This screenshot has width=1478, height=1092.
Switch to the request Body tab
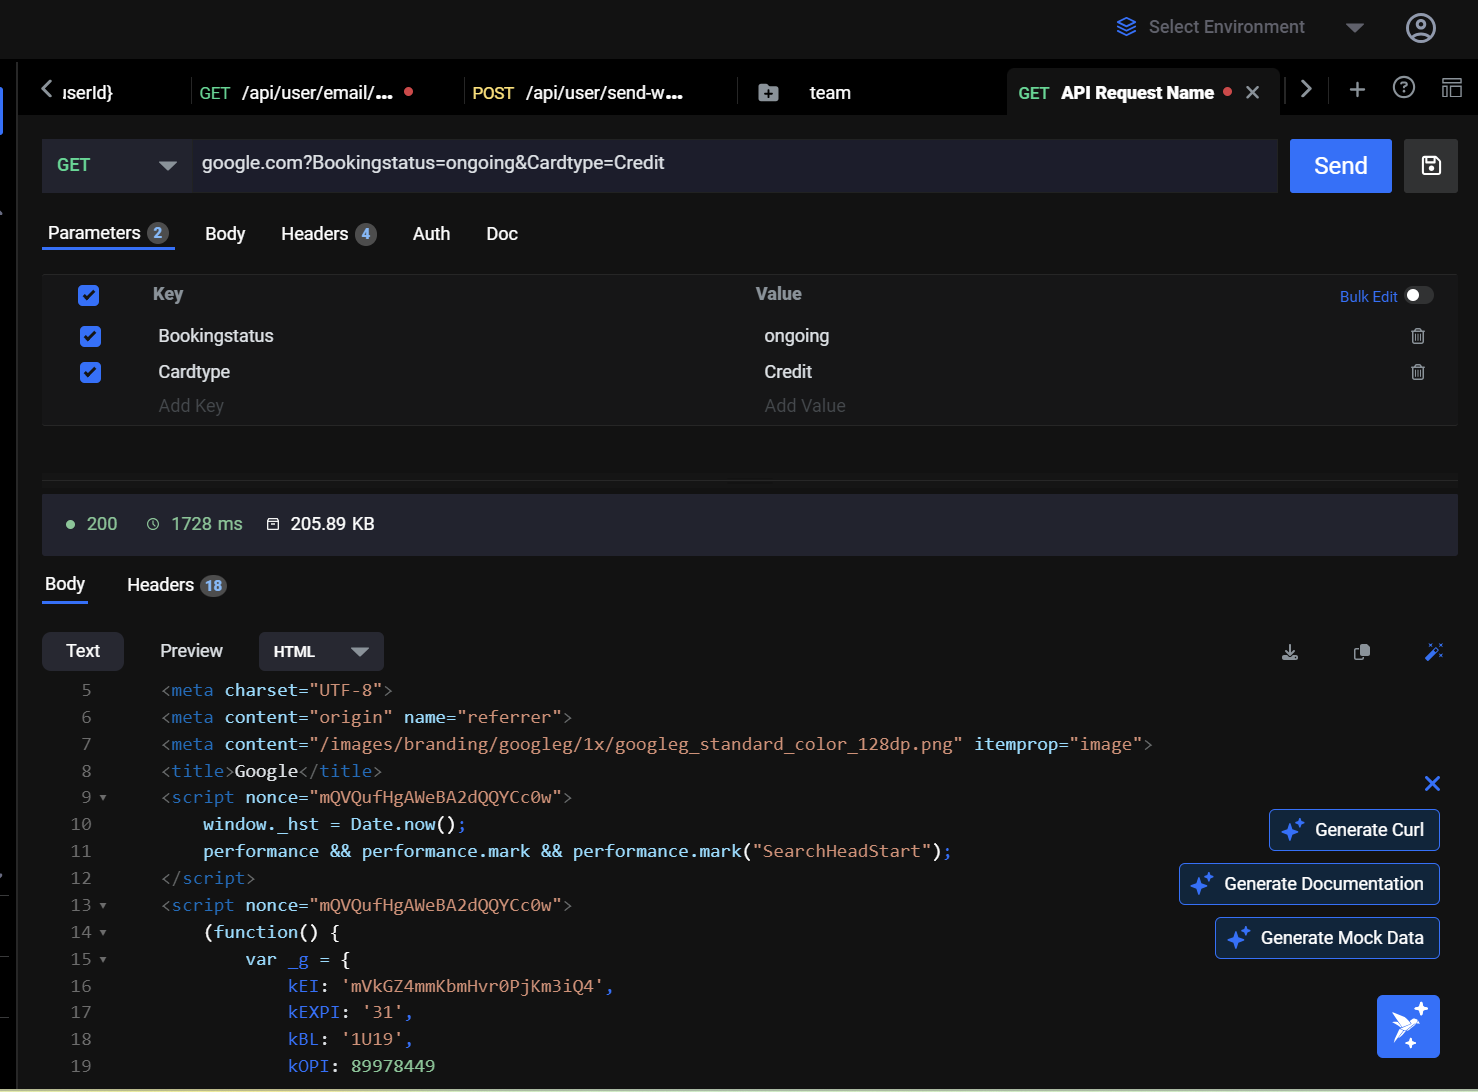[x=225, y=234]
